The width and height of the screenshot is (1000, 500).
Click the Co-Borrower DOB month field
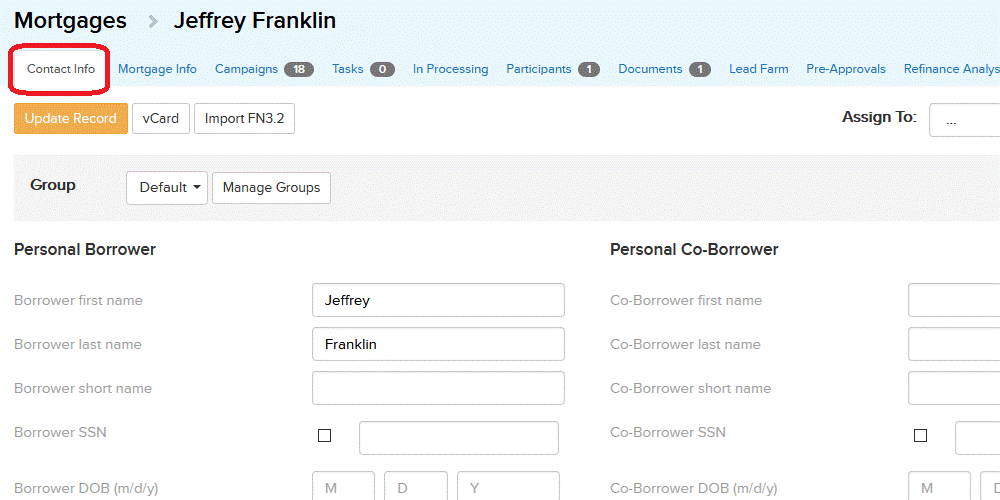click(939, 486)
